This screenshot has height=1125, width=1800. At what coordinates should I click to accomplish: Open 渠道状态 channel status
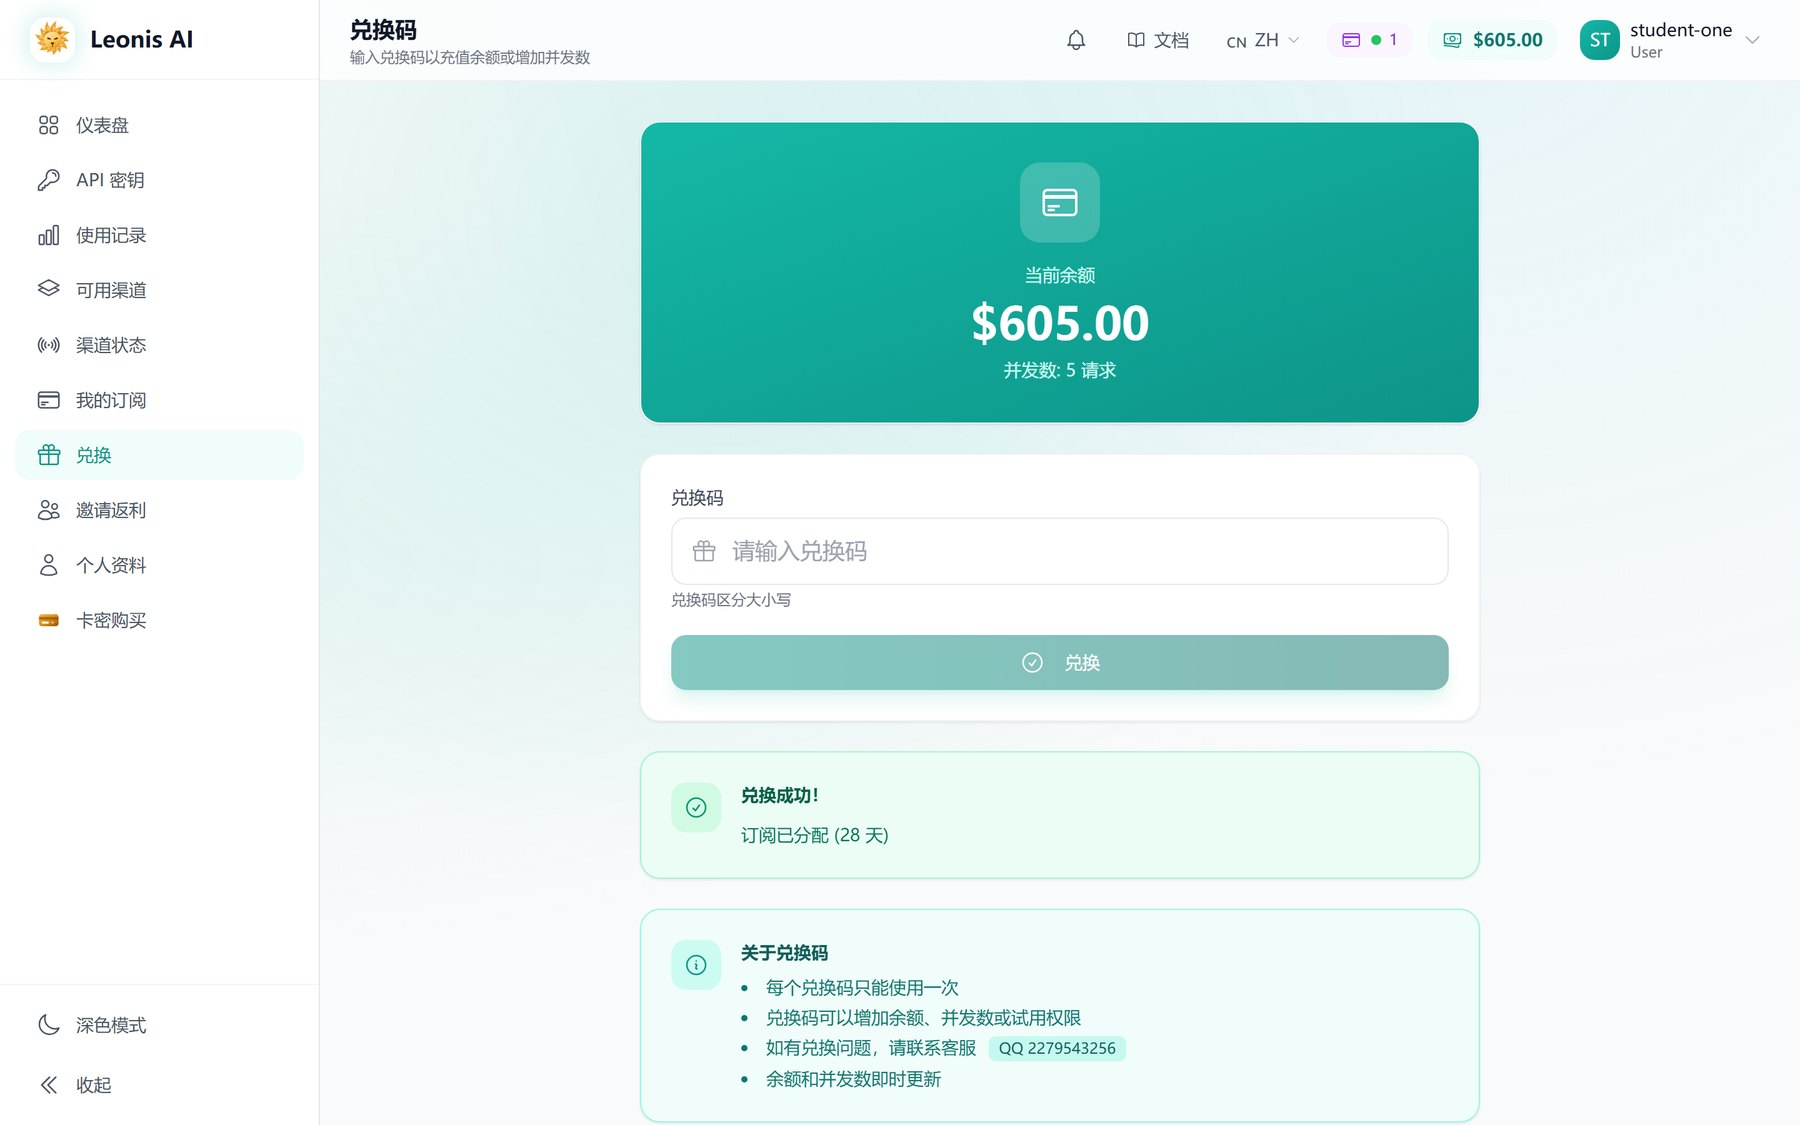(x=159, y=345)
